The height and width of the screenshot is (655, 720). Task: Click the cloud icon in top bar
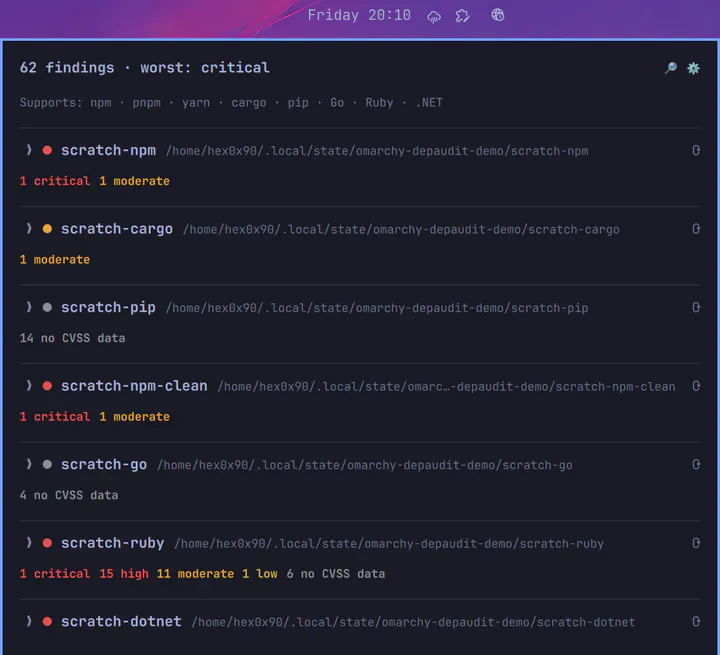point(433,16)
